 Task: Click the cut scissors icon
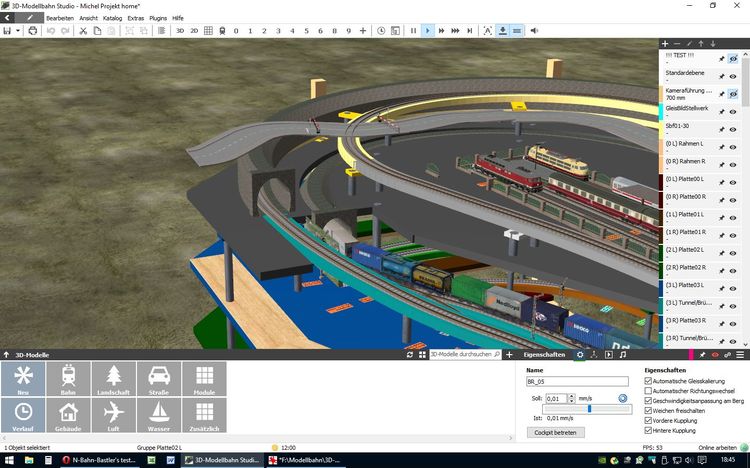[x=83, y=31]
